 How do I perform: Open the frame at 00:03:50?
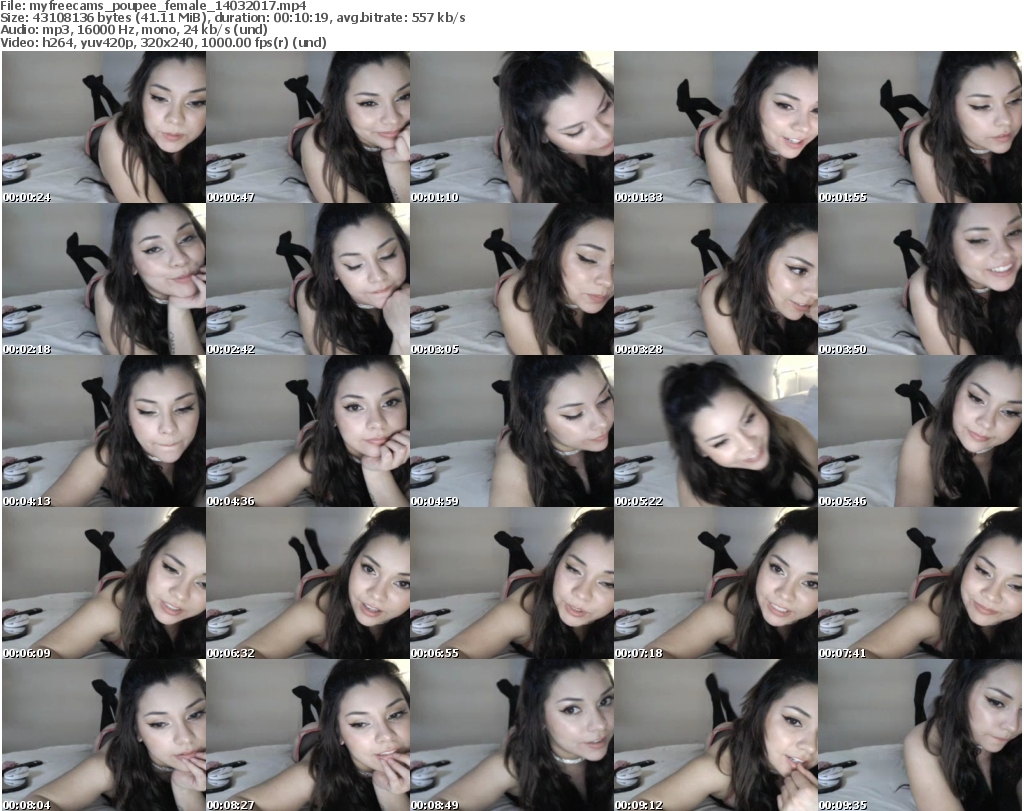(x=920, y=279)
